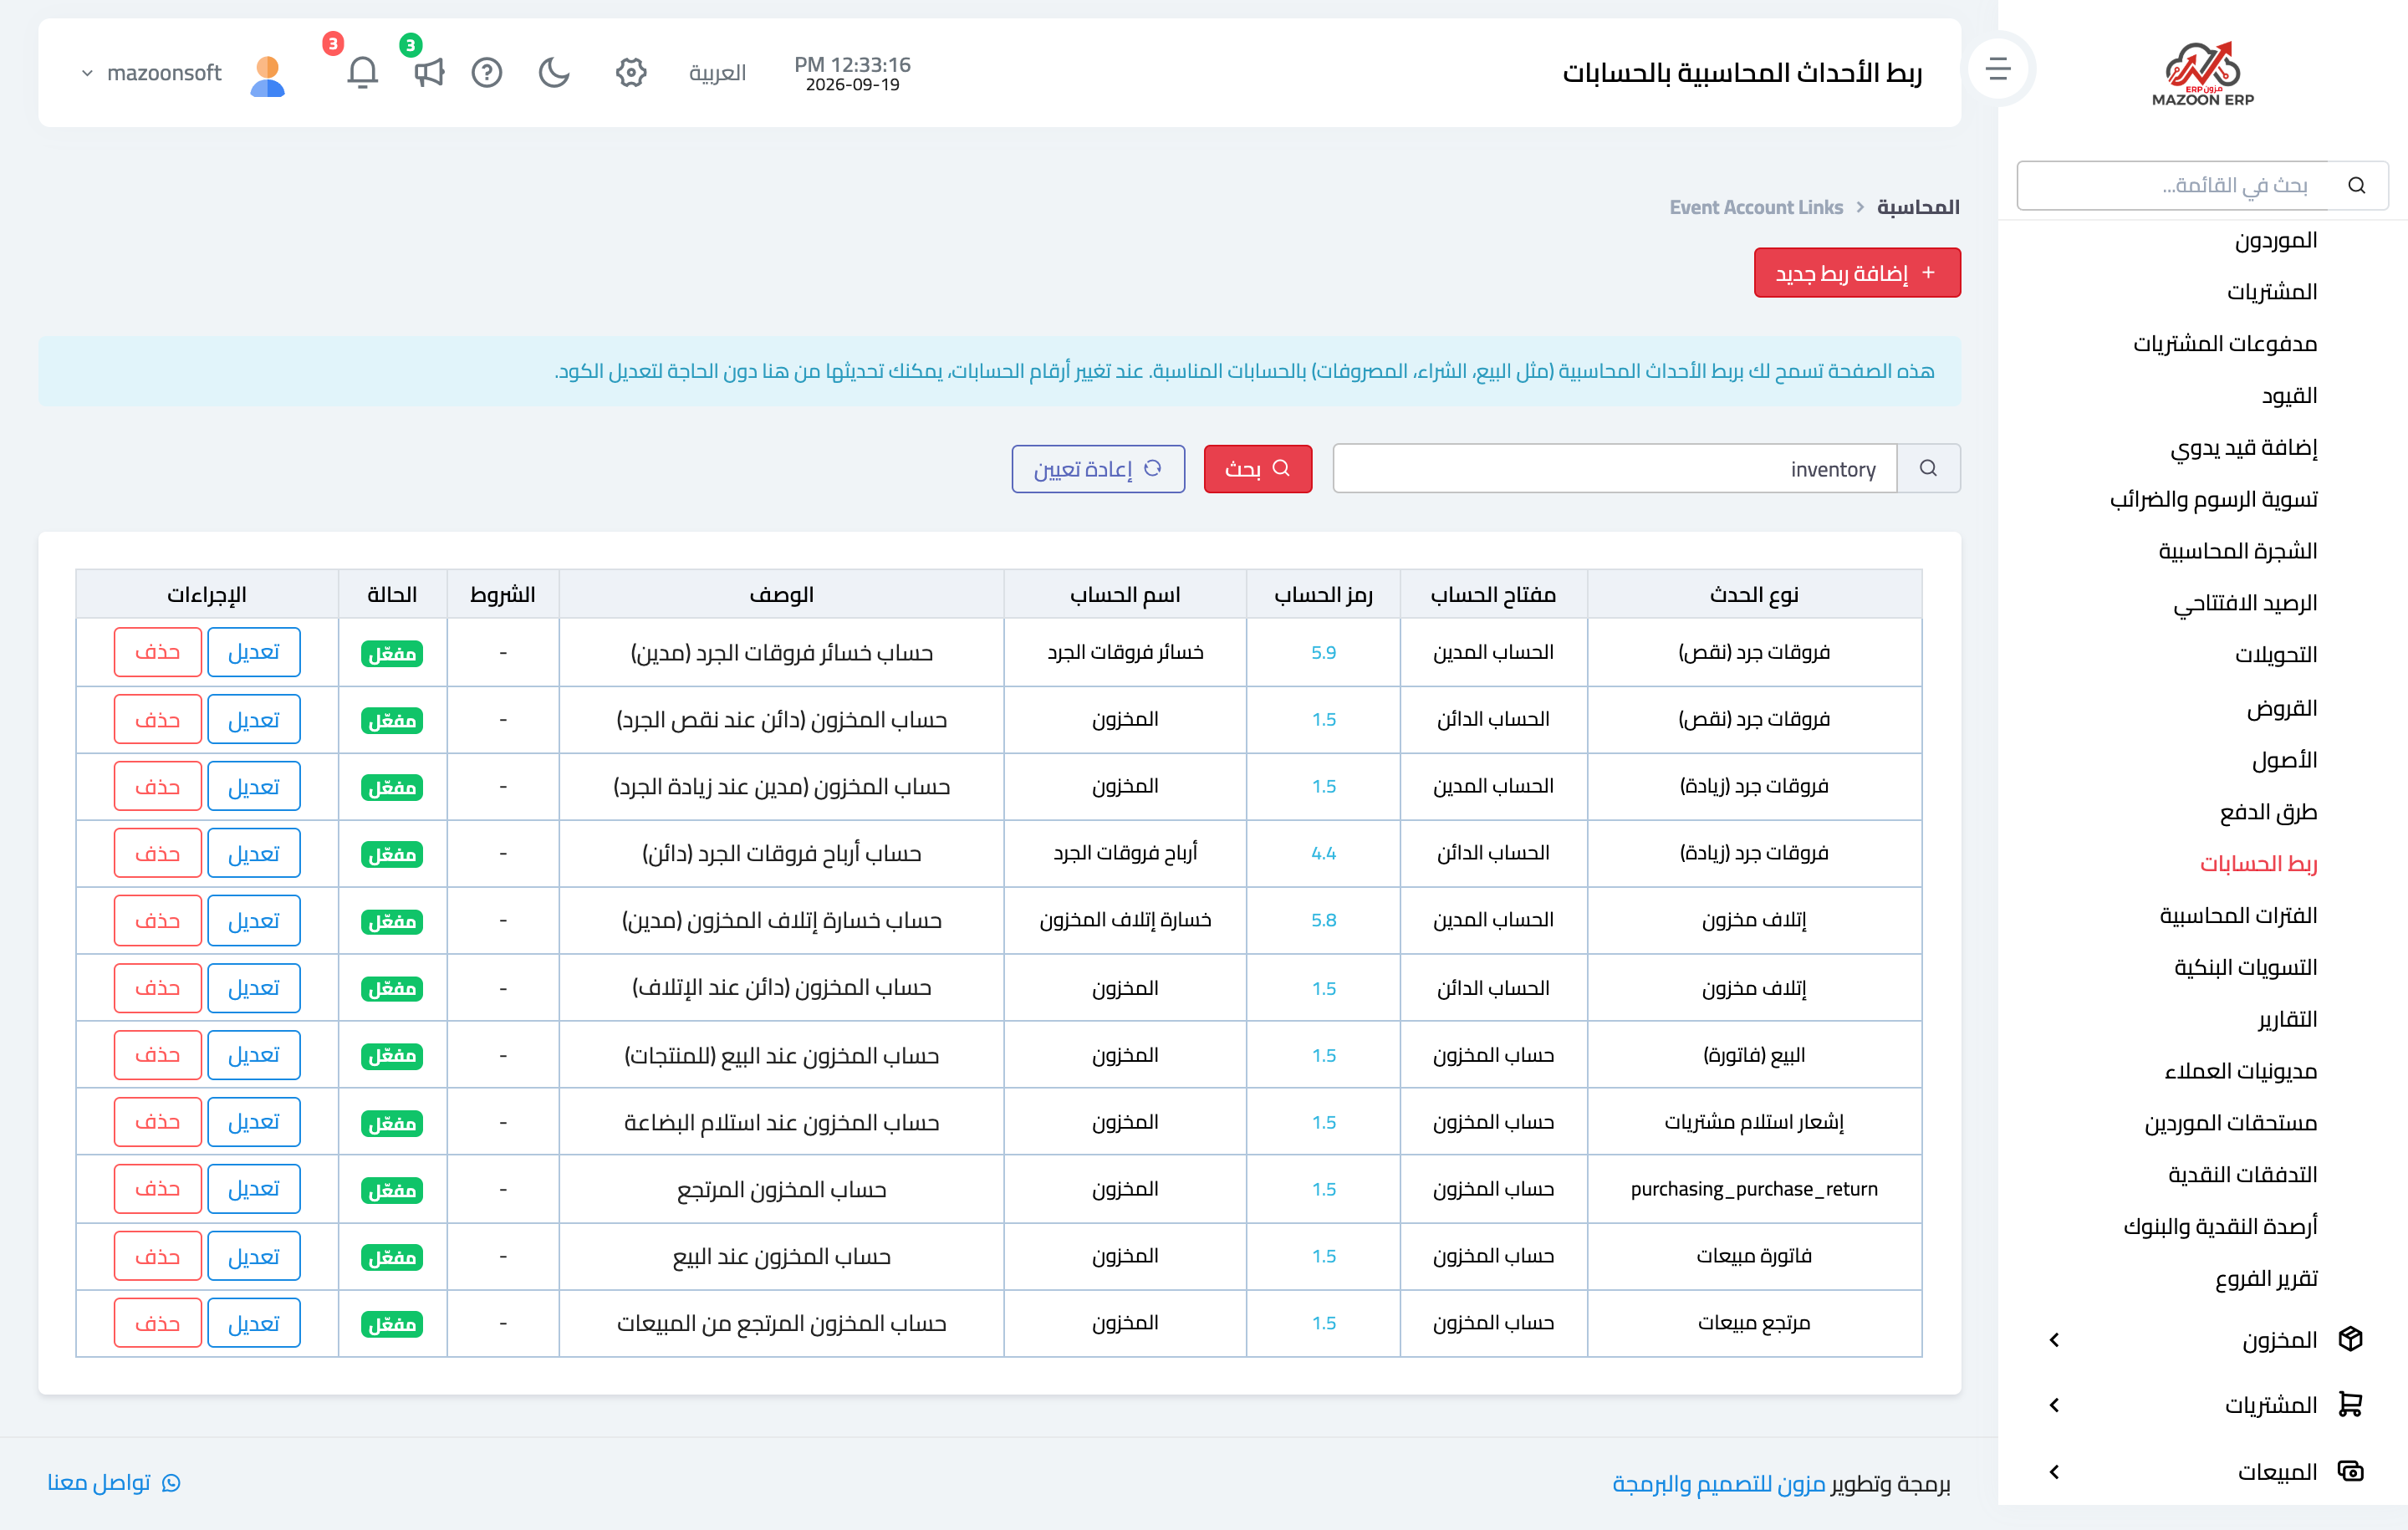Expand the المخزون sidebar section chevron

pyautogui.click(x=2054, y=1340)
